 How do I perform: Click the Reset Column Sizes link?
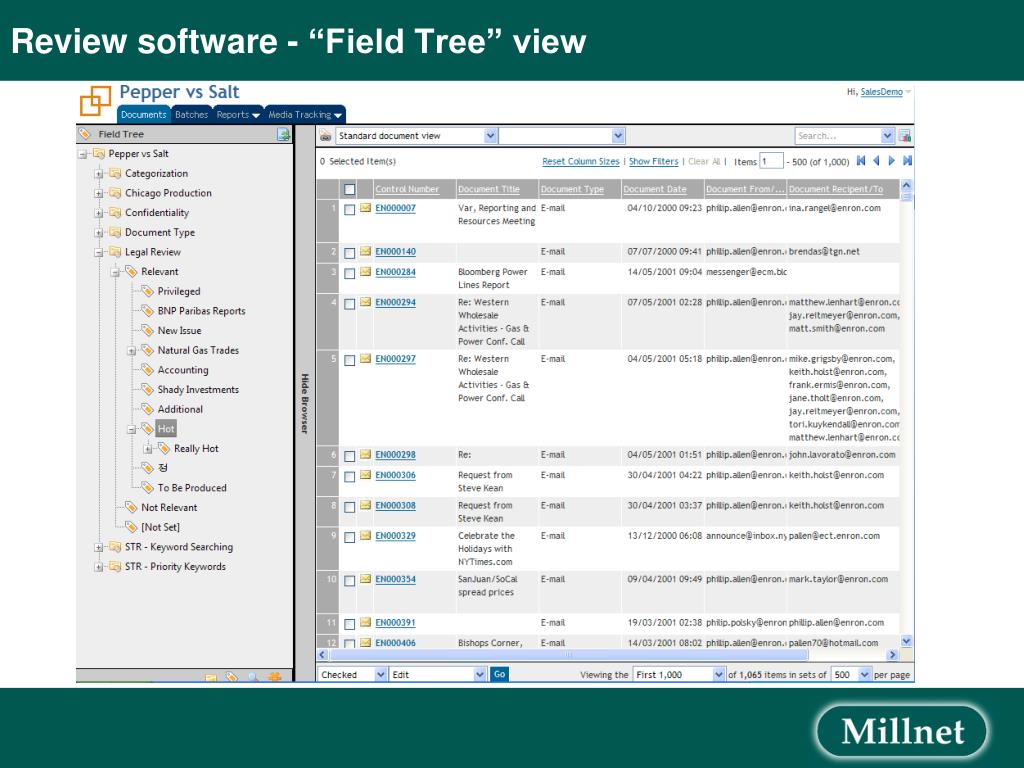581,161
